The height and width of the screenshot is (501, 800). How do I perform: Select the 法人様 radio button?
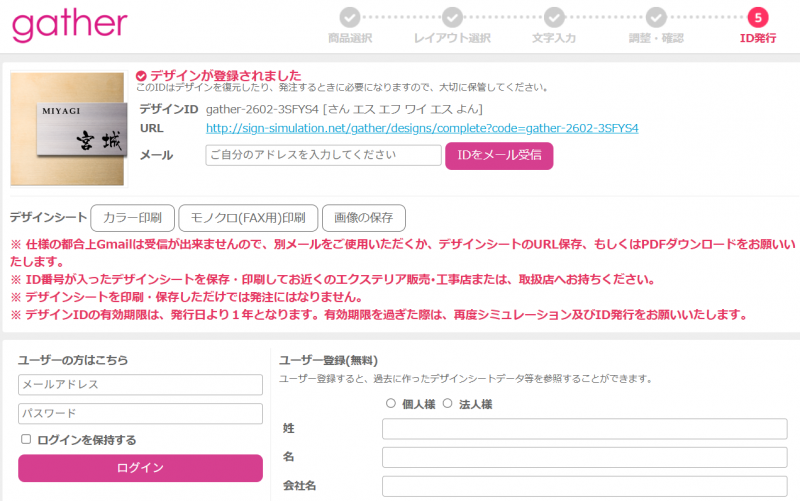pos(447,404)
